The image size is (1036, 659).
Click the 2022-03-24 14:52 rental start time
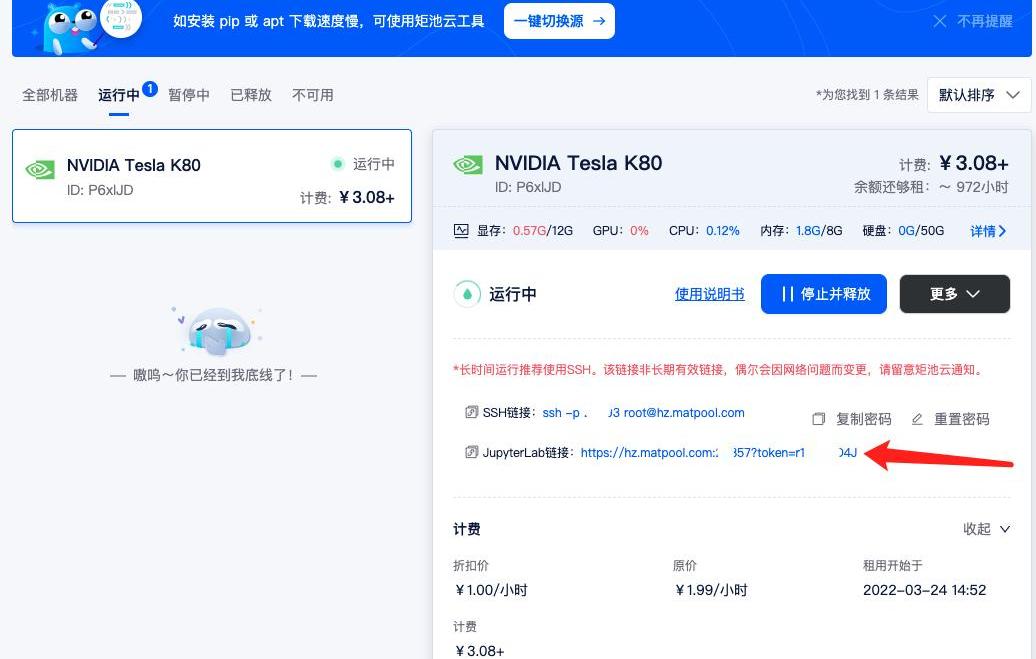pos(924,590)
